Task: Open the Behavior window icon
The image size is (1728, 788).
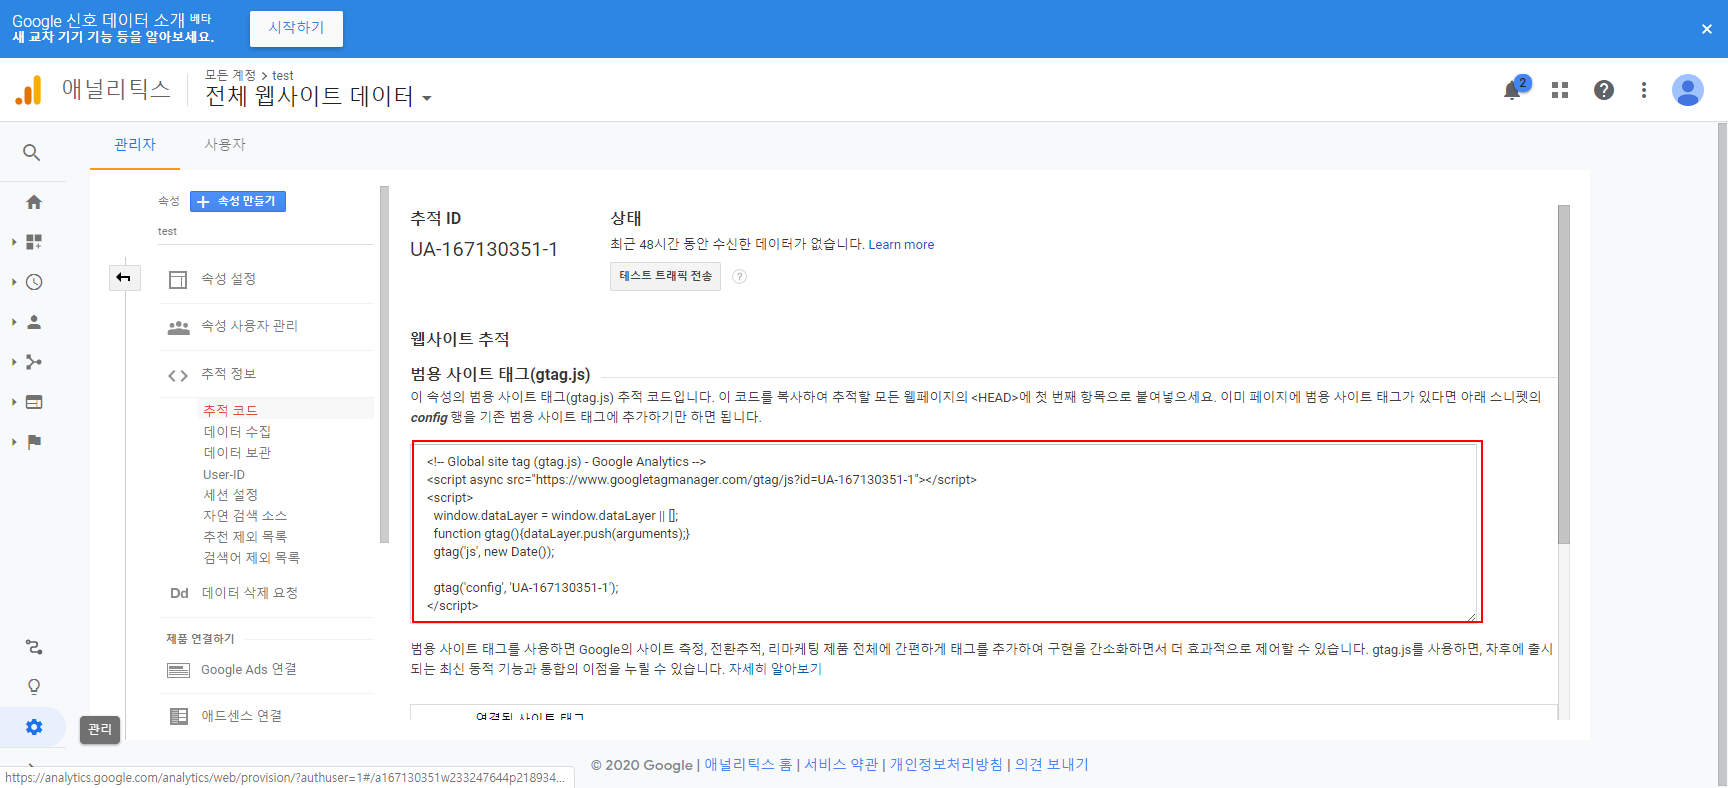Action: point(34,402)
